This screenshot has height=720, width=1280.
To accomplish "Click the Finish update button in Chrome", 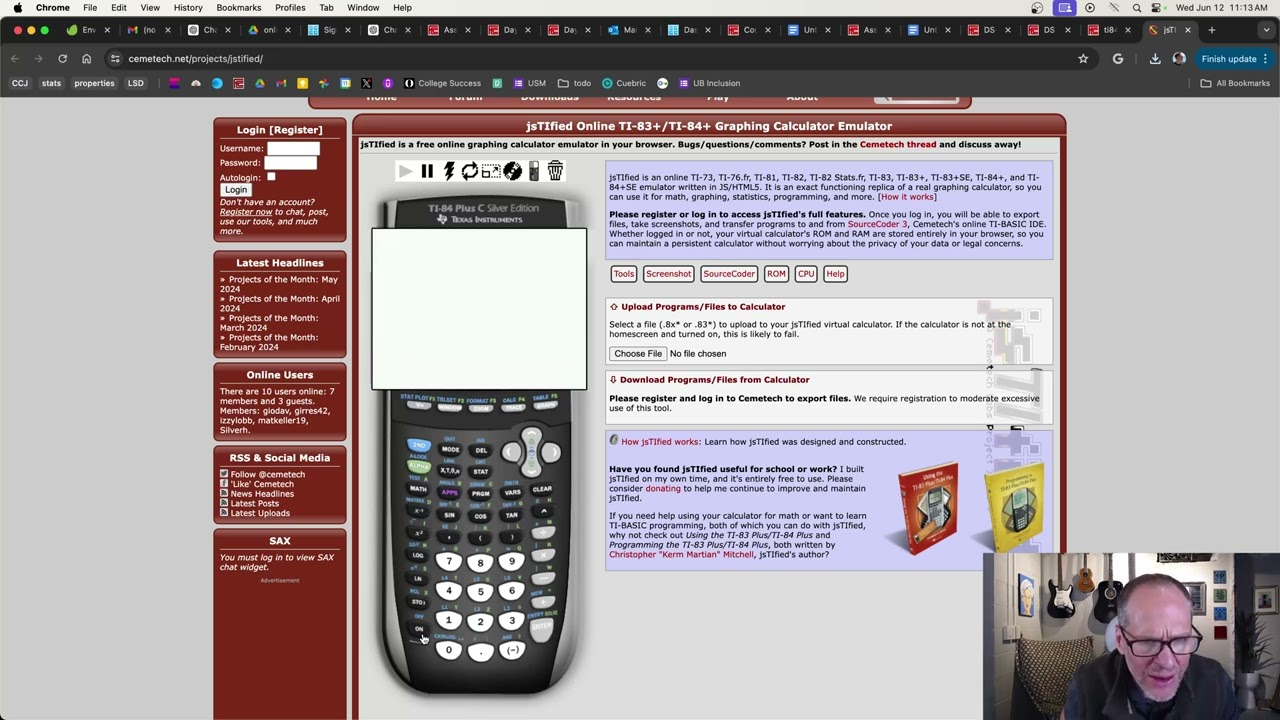I will (x=1234, y=59).
